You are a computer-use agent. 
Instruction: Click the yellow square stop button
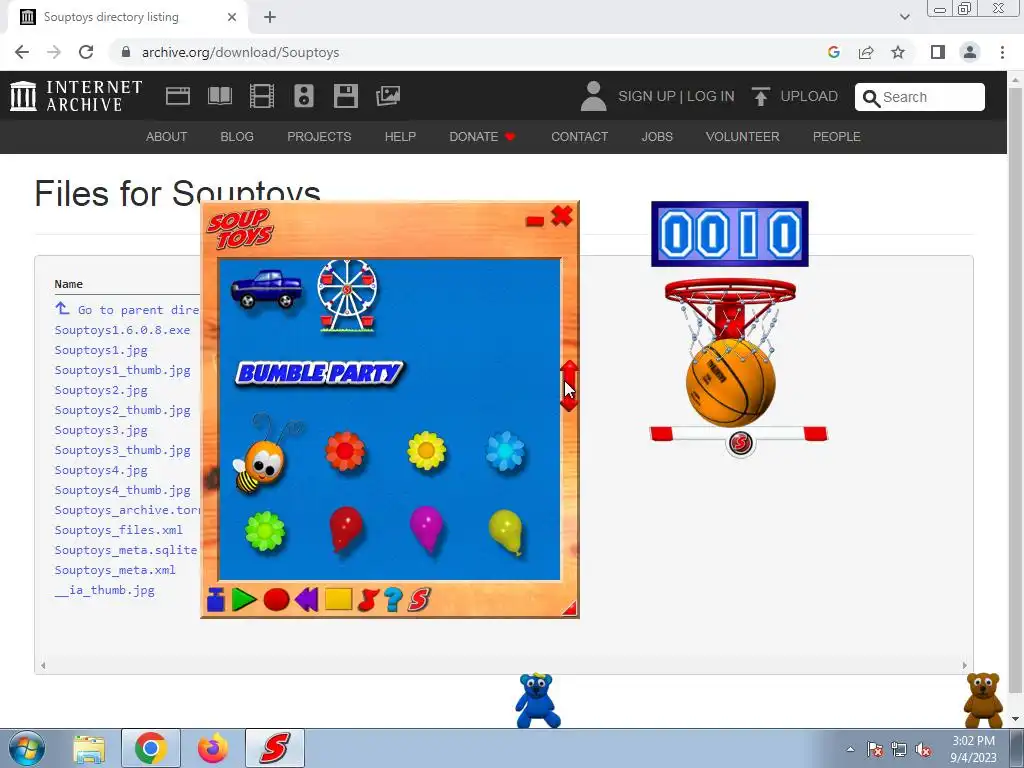[338, 600]
